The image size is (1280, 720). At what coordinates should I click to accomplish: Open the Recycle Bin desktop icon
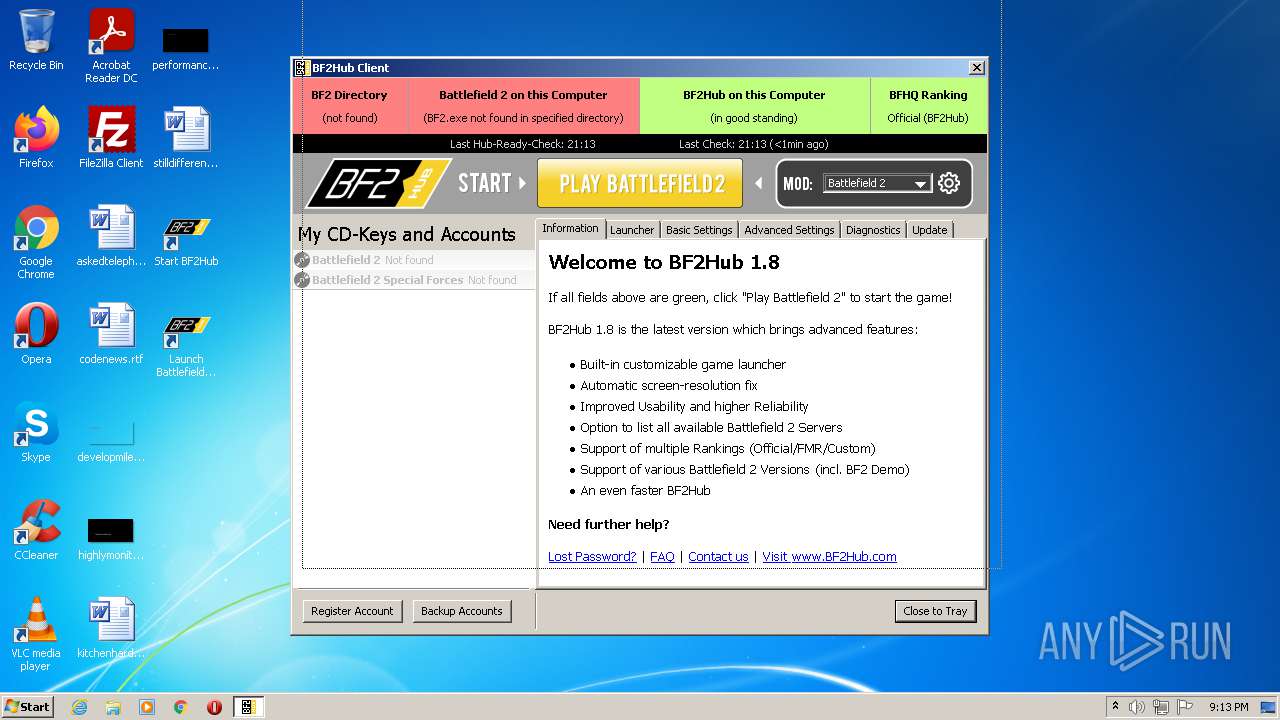36,41
